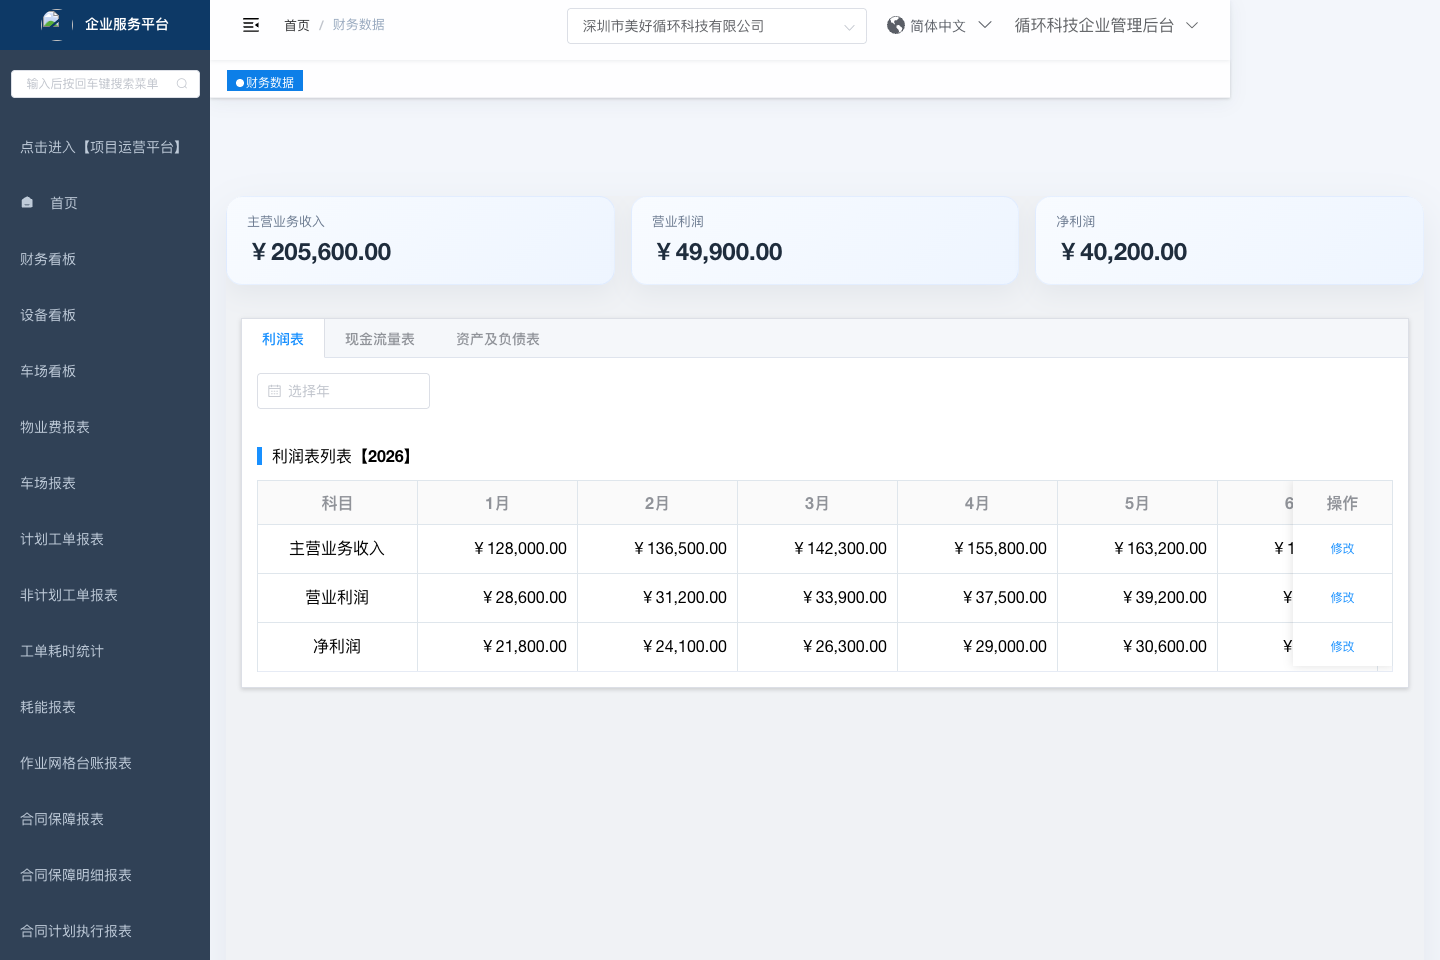The width and height of the screenshot is (1440, 960).
Task: Click the globe language icon
Action: [x=895, y=25]
